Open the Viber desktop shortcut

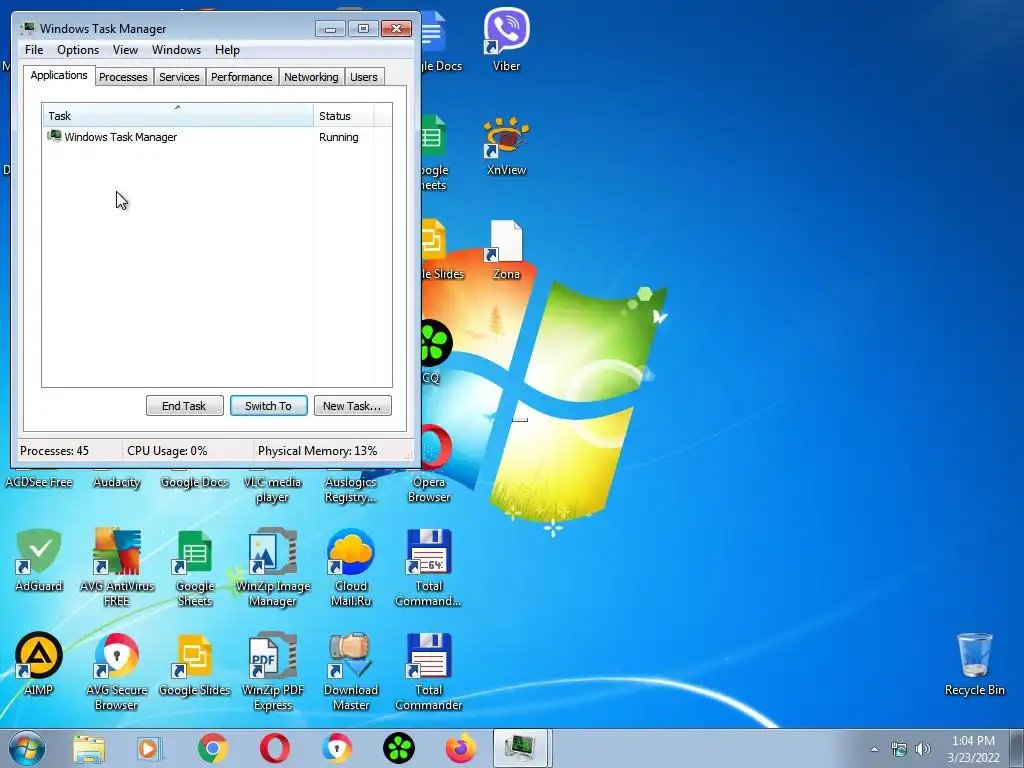pos(506,39)
